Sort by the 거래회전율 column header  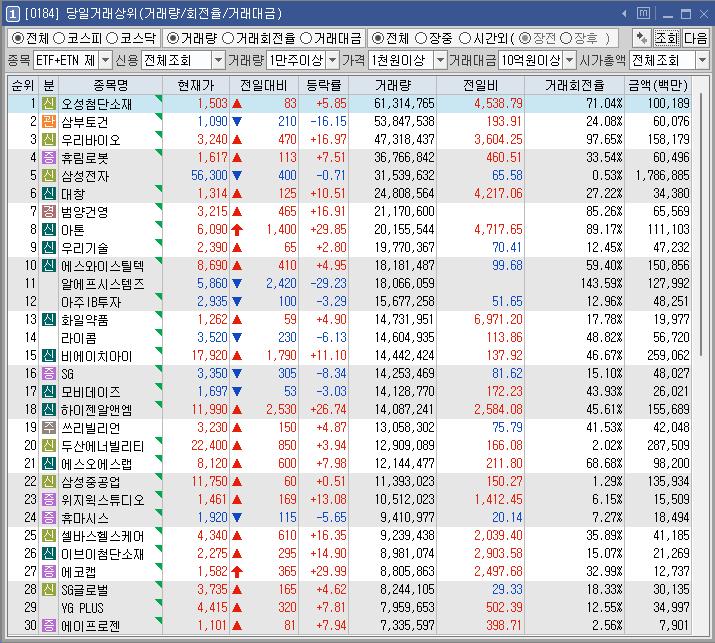(574, 85)
